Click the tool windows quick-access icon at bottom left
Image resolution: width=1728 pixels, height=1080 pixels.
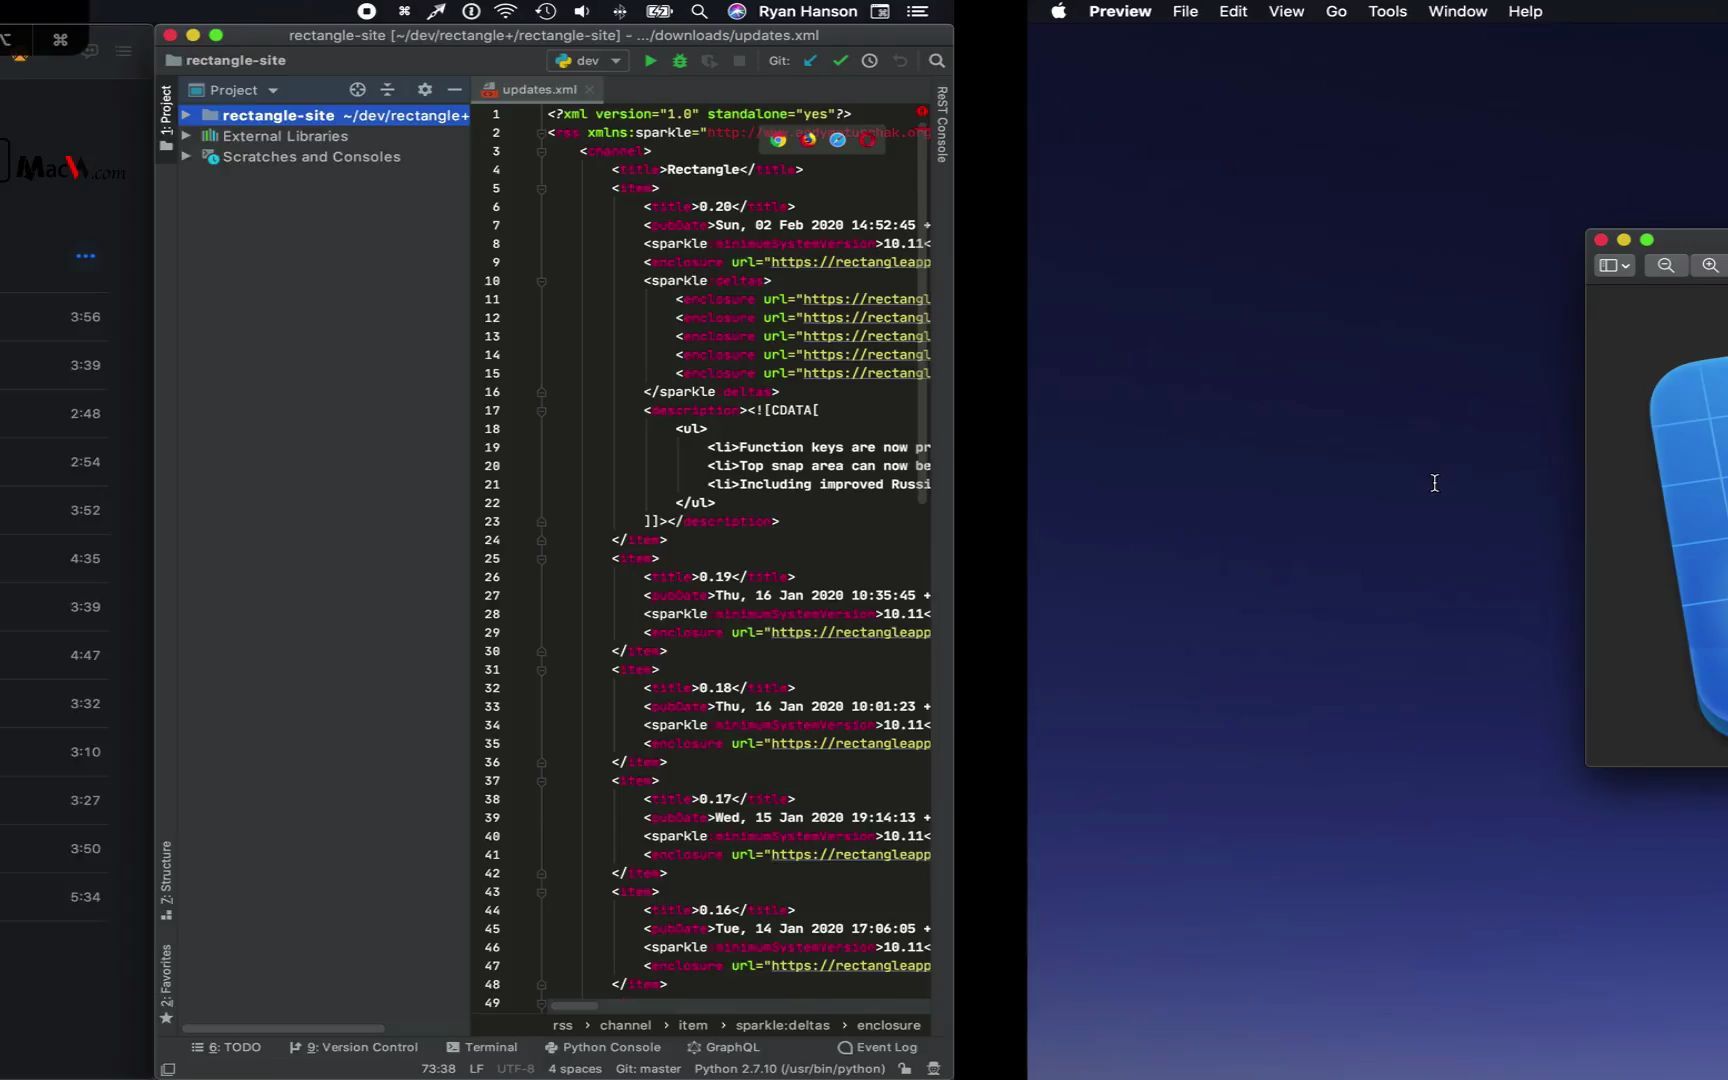(168, 1069)
